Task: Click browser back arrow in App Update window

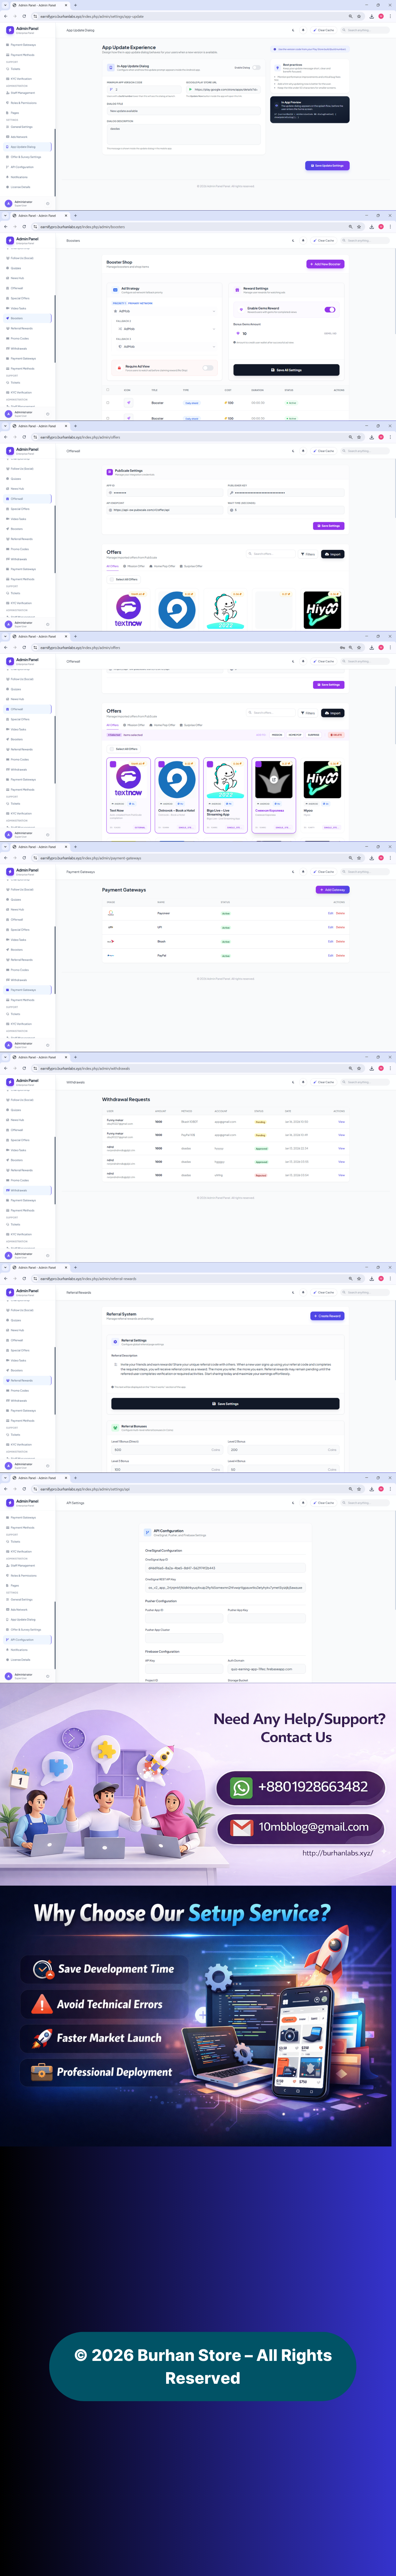Action: pyautogui.click(x=6, y=16)
